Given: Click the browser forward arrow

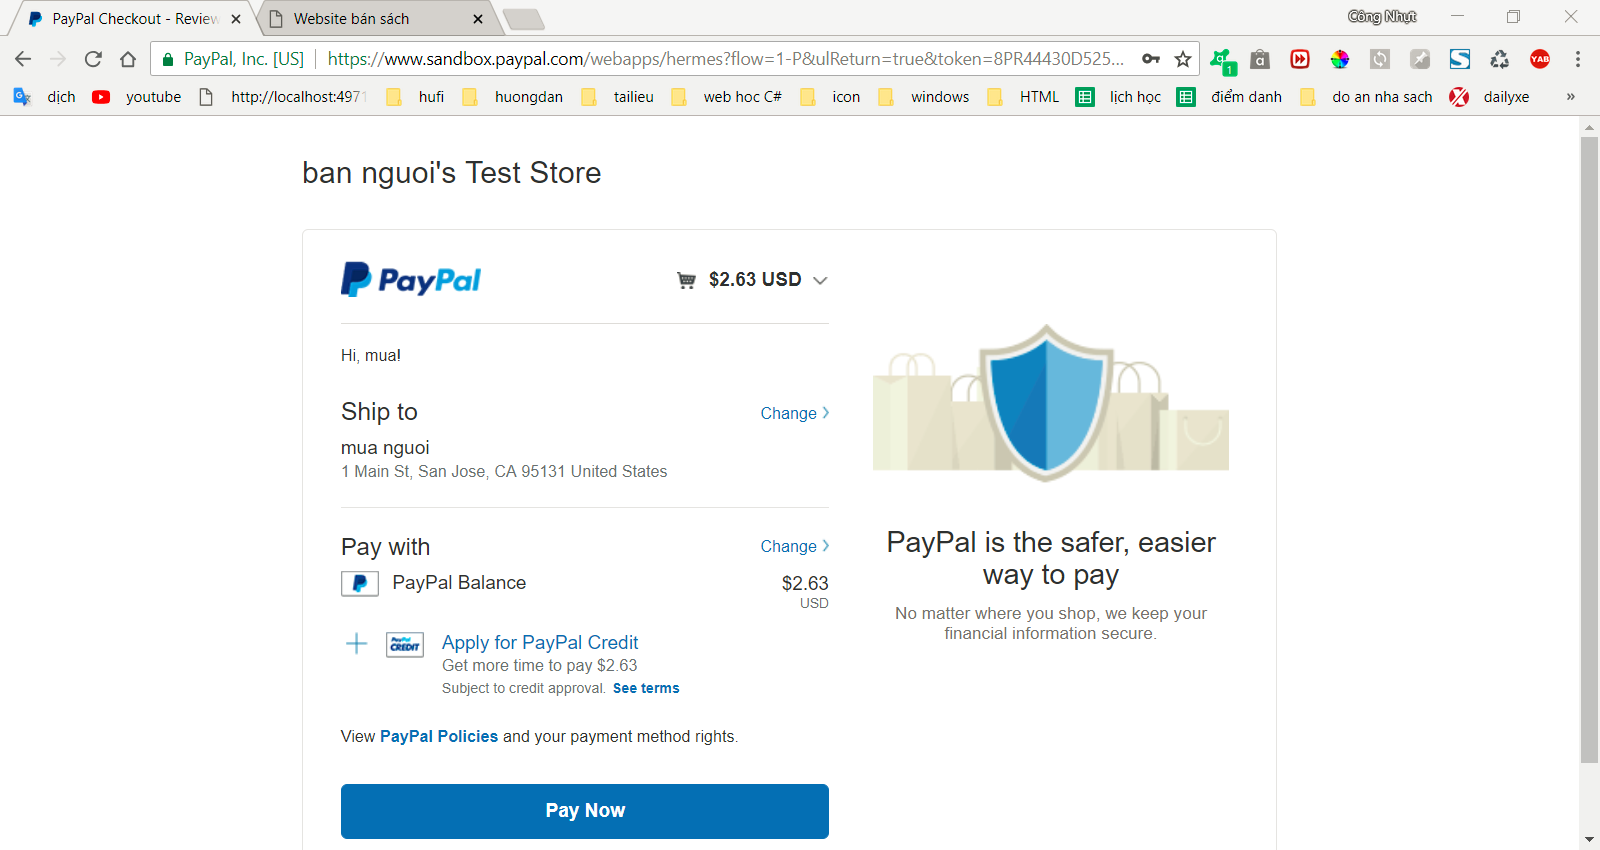Looking at the screenshot, I should coord(58,59).
